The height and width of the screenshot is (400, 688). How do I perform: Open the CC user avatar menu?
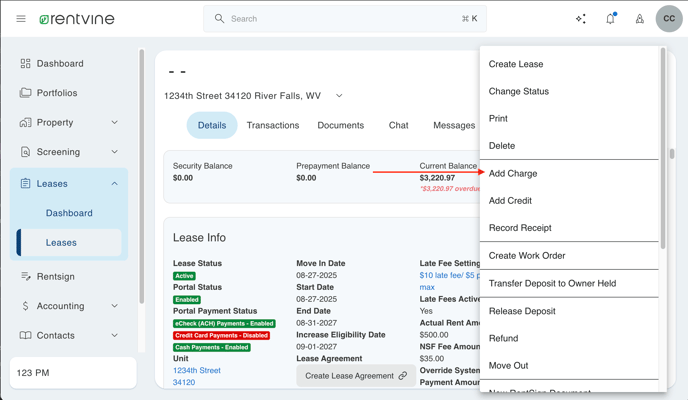pyautogui.click(x=669, y=19)
